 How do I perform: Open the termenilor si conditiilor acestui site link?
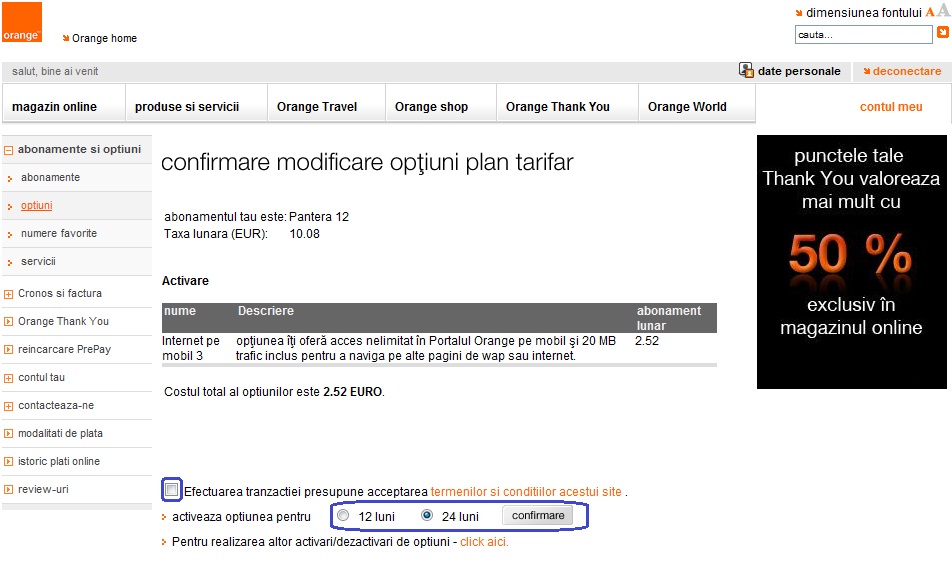click(526, 492)
